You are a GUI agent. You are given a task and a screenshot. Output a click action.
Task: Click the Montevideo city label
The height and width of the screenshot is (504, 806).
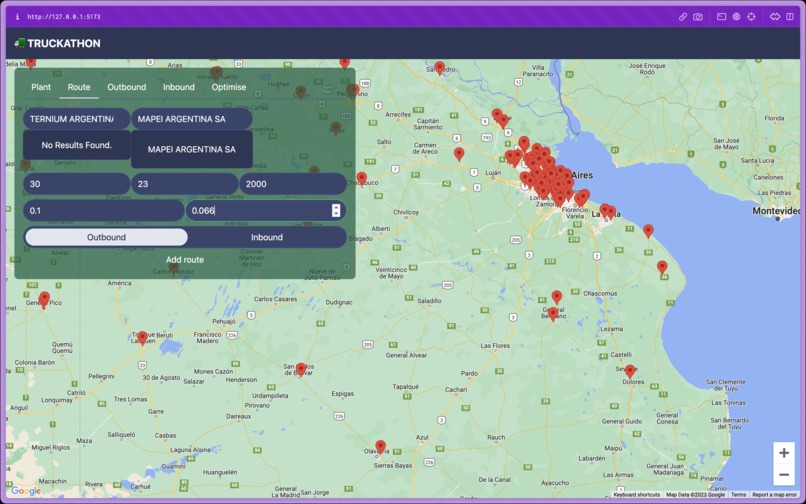(x=776, y=211)
